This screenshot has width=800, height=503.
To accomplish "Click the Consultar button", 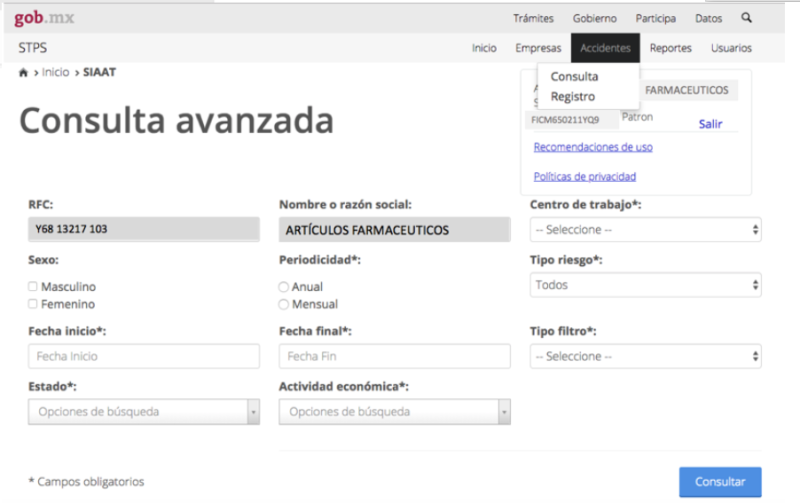I will [x=720, y=482].
